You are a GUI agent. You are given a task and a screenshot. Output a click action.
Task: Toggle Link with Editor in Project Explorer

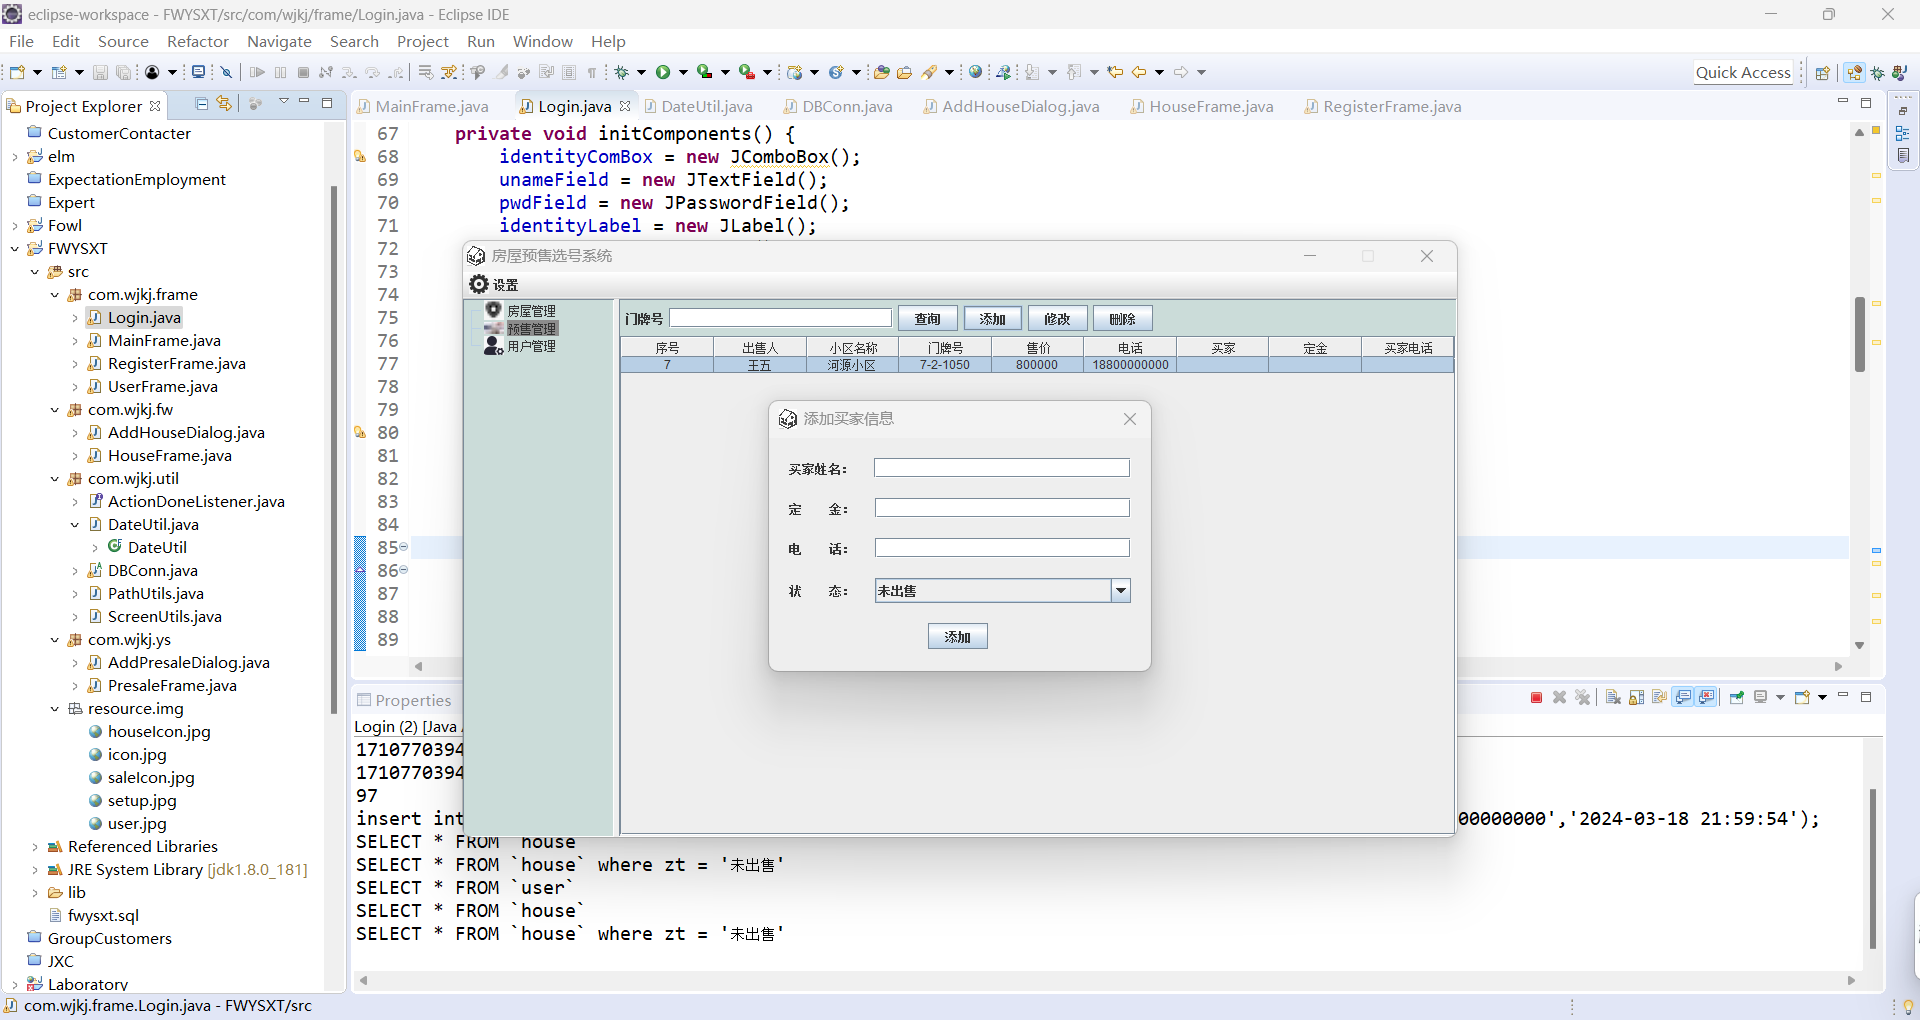224,103
